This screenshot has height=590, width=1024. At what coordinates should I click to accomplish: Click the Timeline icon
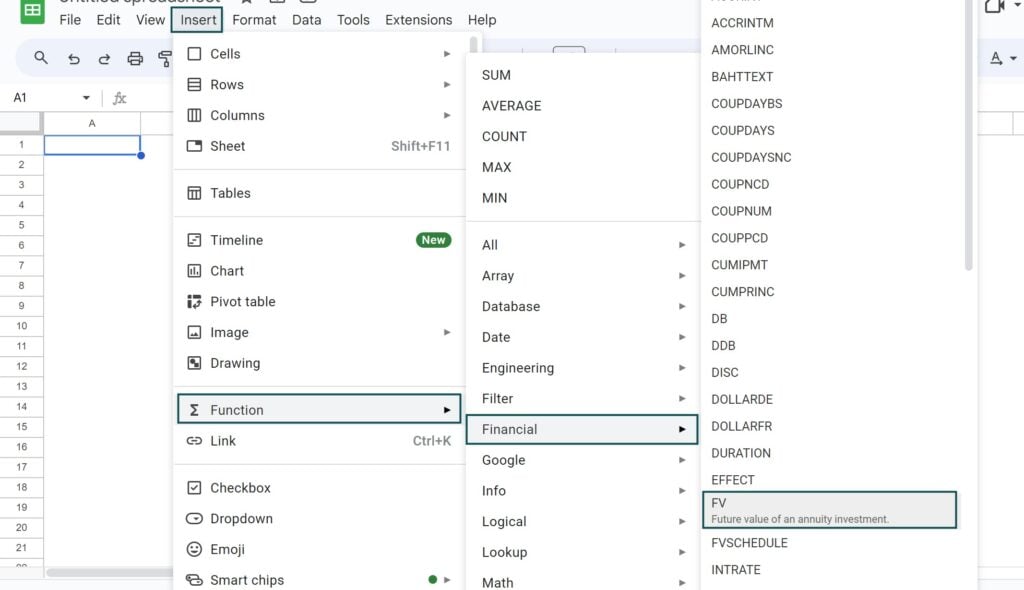tap(194, 240)
